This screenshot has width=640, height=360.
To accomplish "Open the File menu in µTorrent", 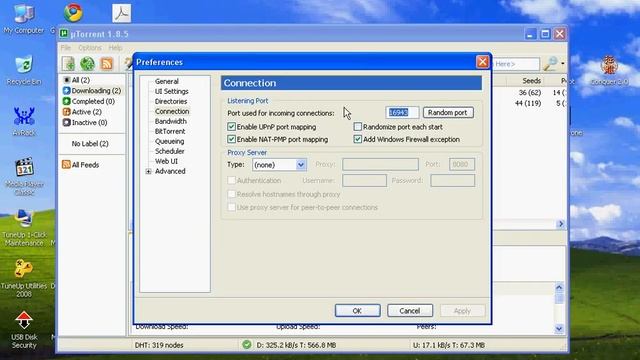I will (66, 48).
